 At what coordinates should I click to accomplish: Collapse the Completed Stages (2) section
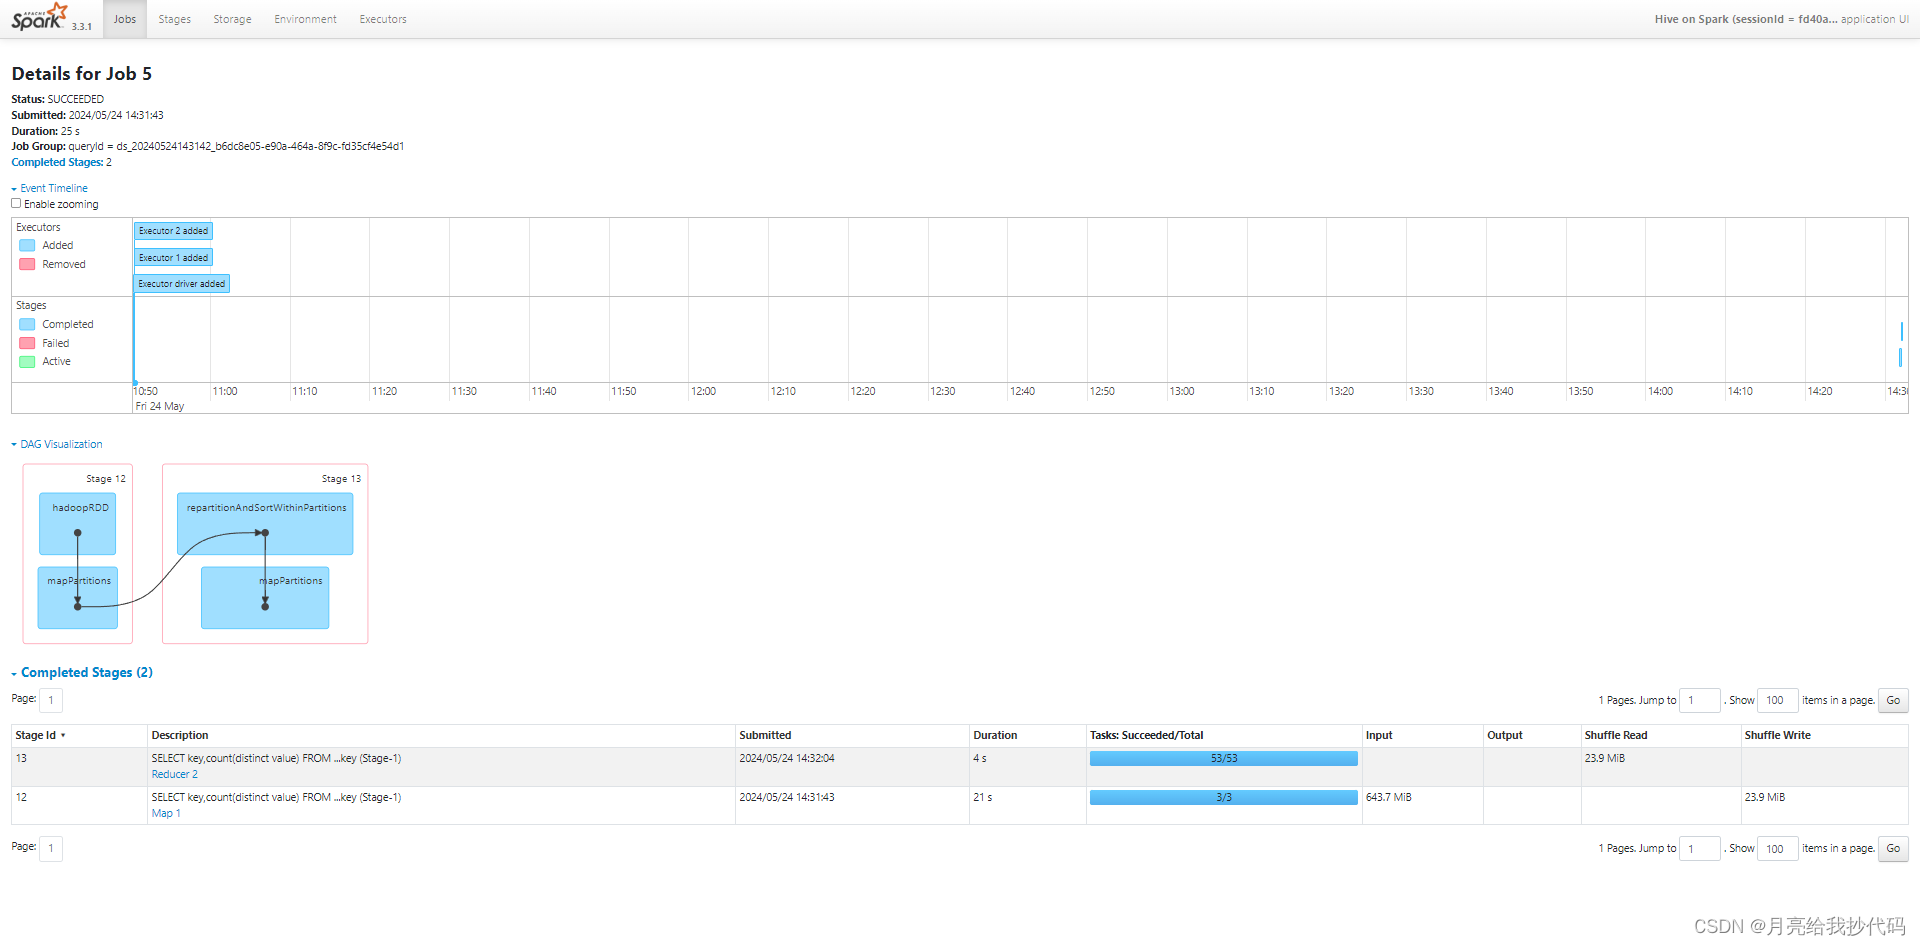point(82,673)
